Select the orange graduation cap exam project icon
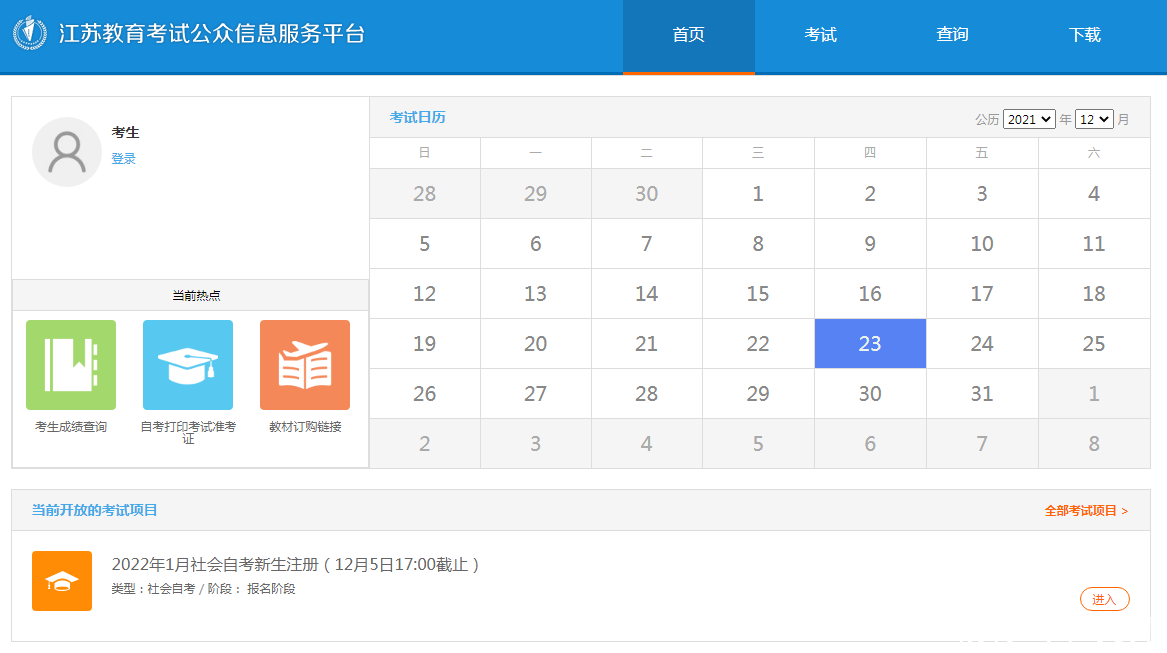Image resolution: width=1167 pixels, height=653 pixels. click(x=62, y=581)
